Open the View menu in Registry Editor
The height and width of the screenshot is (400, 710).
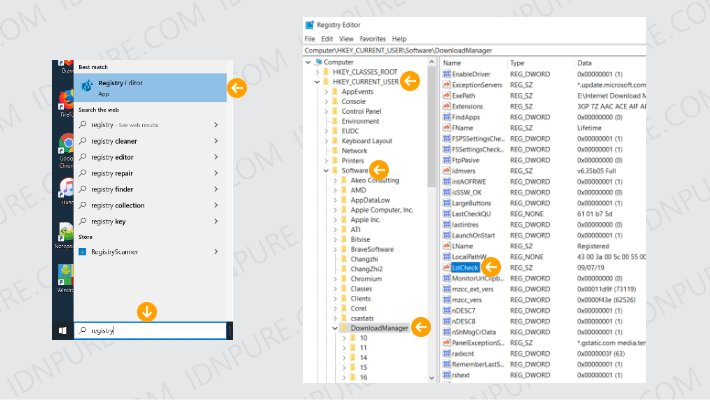pyautogui.click(x=346, y=39)
